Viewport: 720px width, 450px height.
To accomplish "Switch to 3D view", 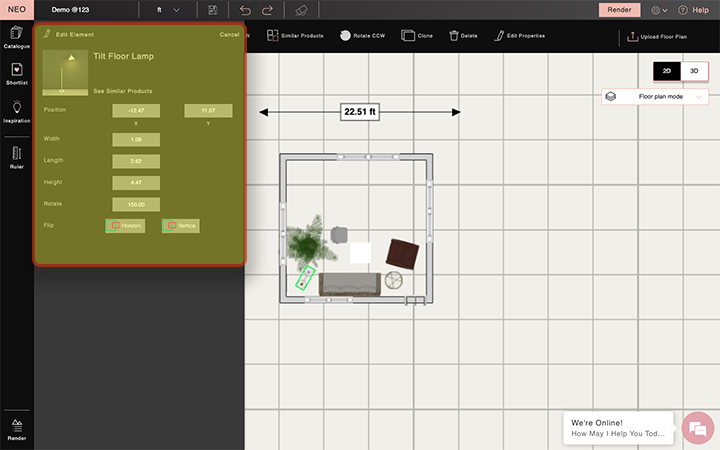I will (694, 71).
